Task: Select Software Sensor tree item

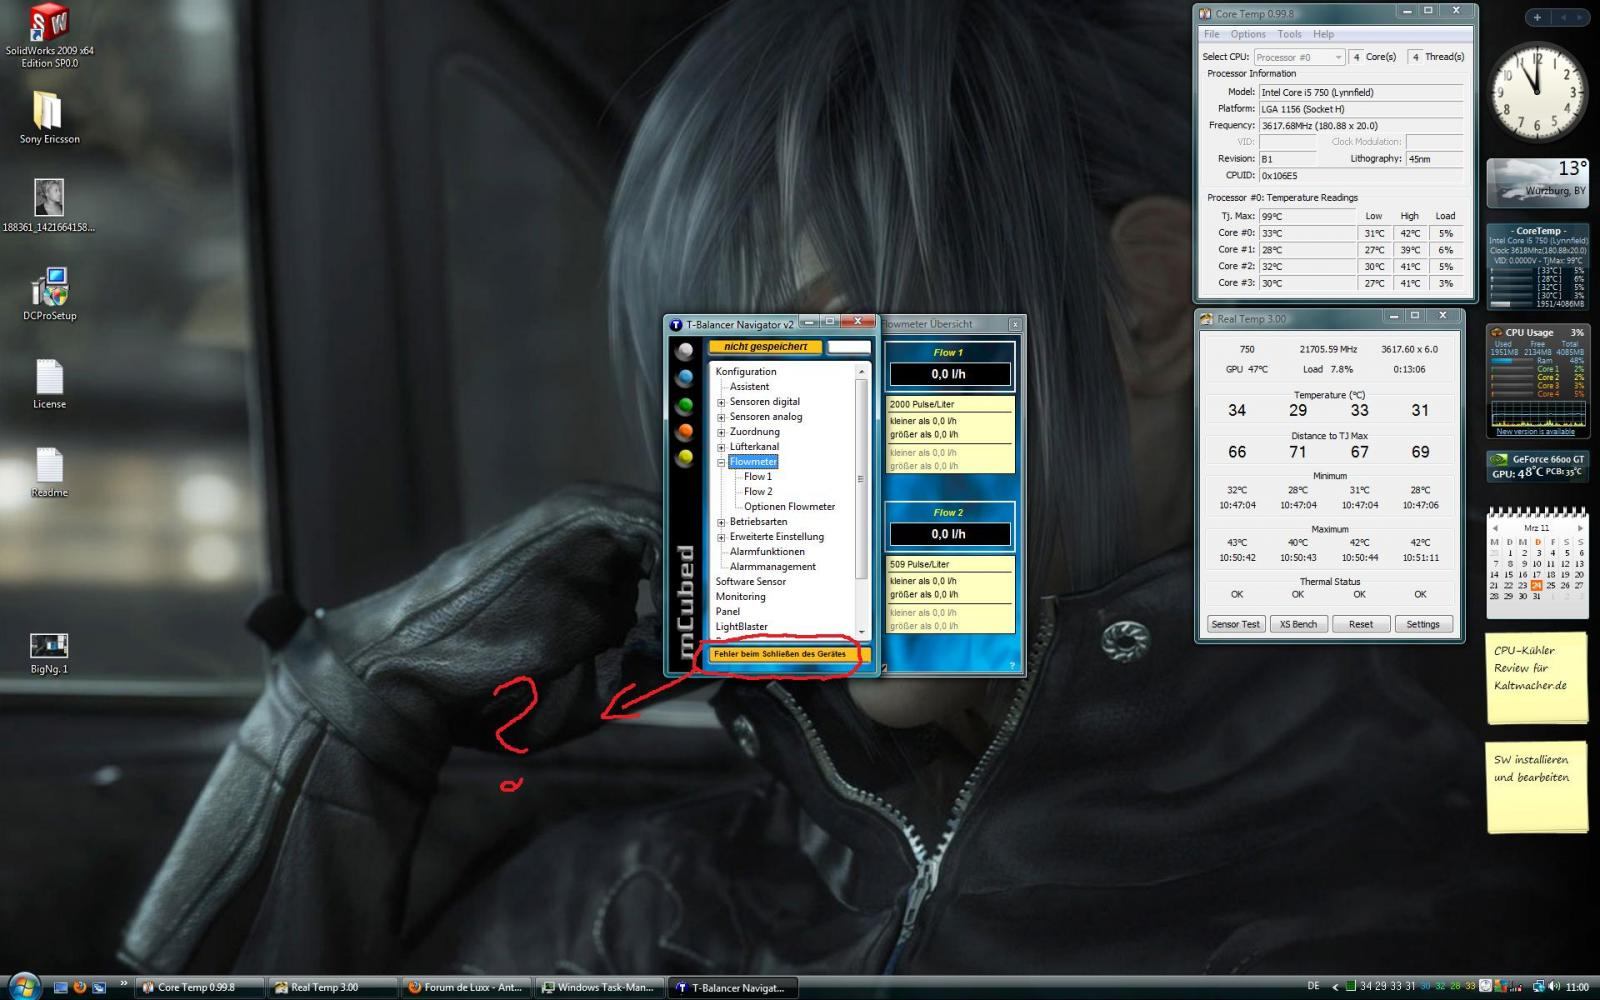Action: click(750, 582)
